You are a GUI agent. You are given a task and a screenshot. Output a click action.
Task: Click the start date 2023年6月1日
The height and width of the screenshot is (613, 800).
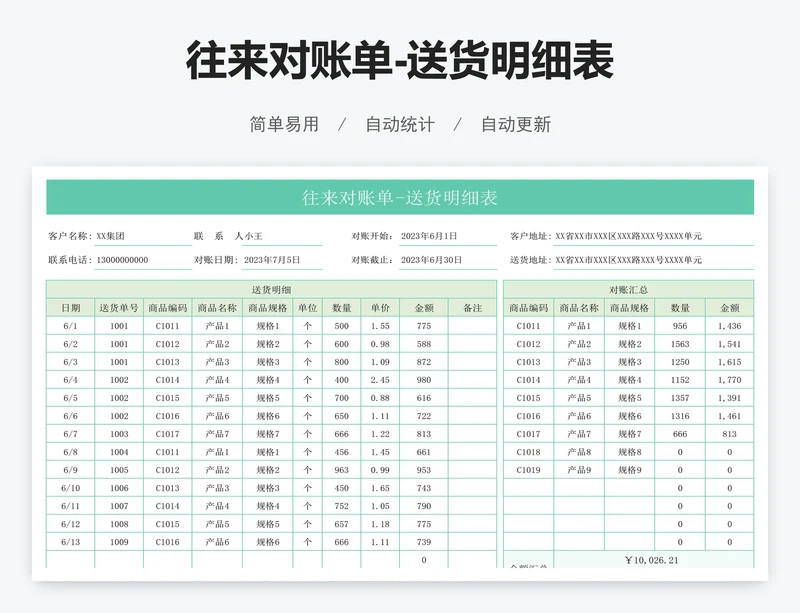pyautogui.click(x=447, y=236)
